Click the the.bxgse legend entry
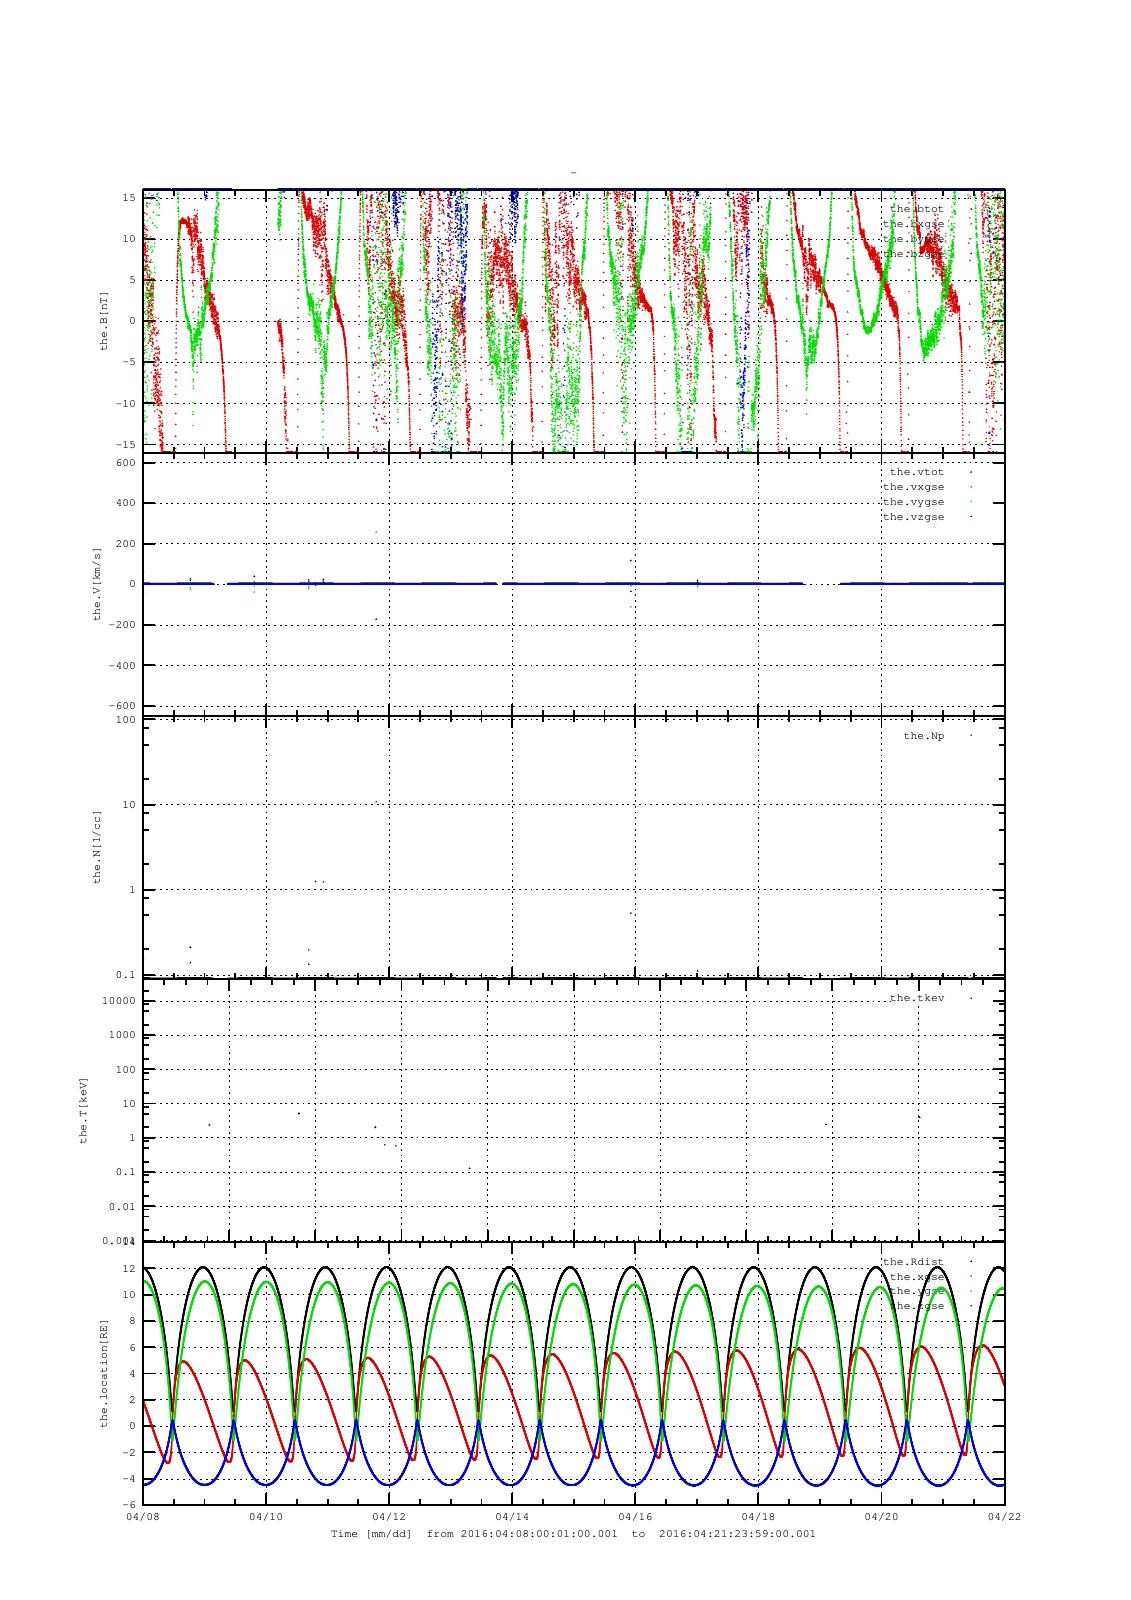Image resolution: width=1131 pixels, height=1600 pixels. 913,224
